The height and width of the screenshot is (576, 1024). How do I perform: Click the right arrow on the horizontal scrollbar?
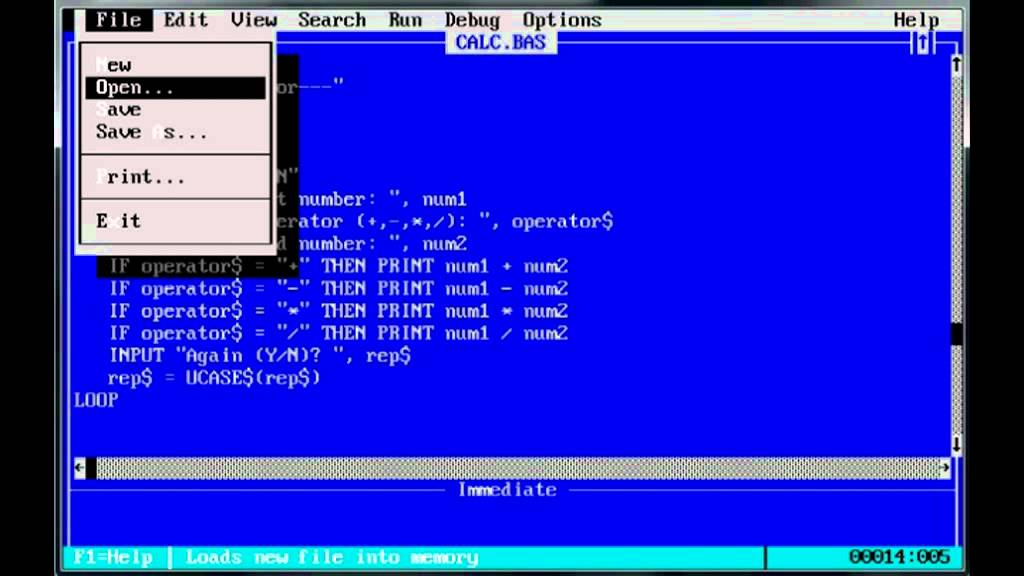click(x=943, y=467)
